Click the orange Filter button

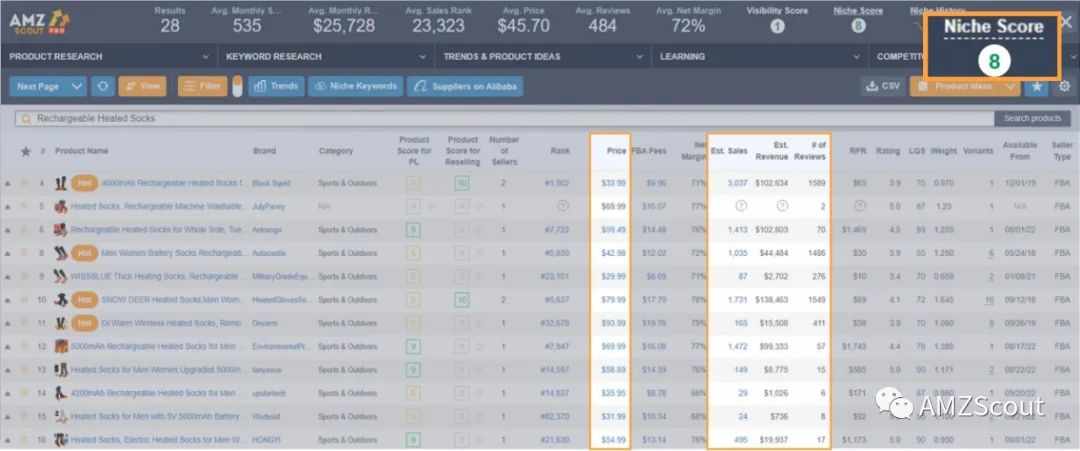[202, 87]
